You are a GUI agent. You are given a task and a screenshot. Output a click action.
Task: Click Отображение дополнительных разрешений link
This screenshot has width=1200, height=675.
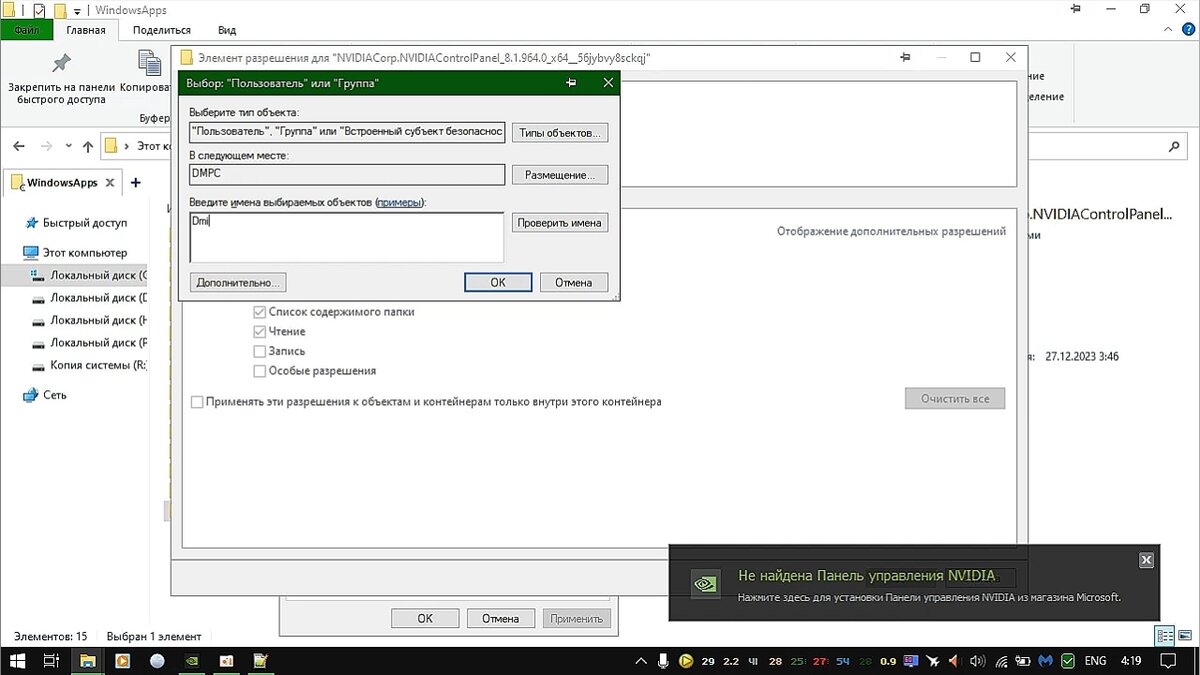click(x=891, y=231)
